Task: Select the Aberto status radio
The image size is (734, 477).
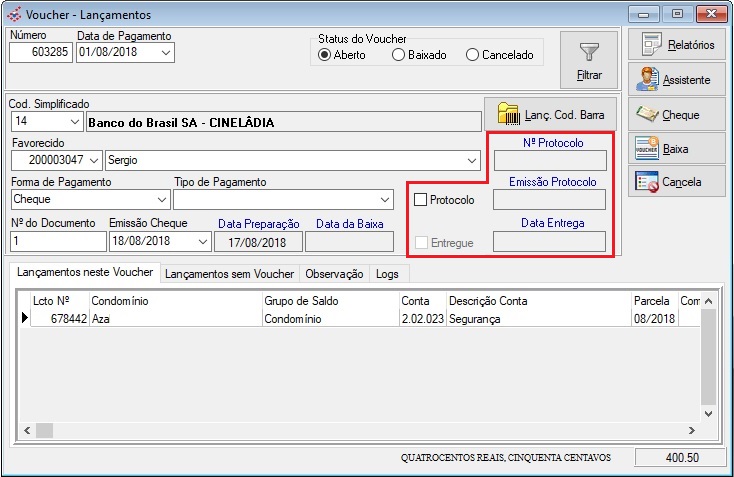Action: 325,55
